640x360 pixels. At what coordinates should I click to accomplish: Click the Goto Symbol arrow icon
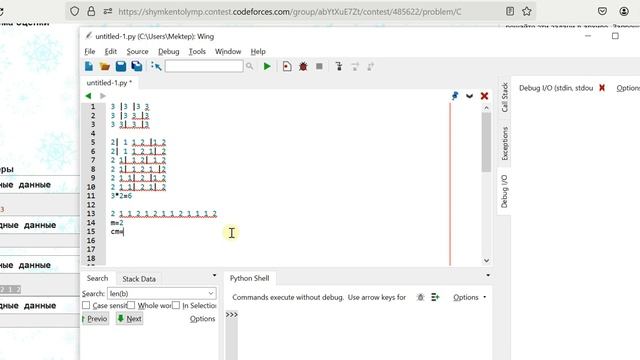point(156,66)
